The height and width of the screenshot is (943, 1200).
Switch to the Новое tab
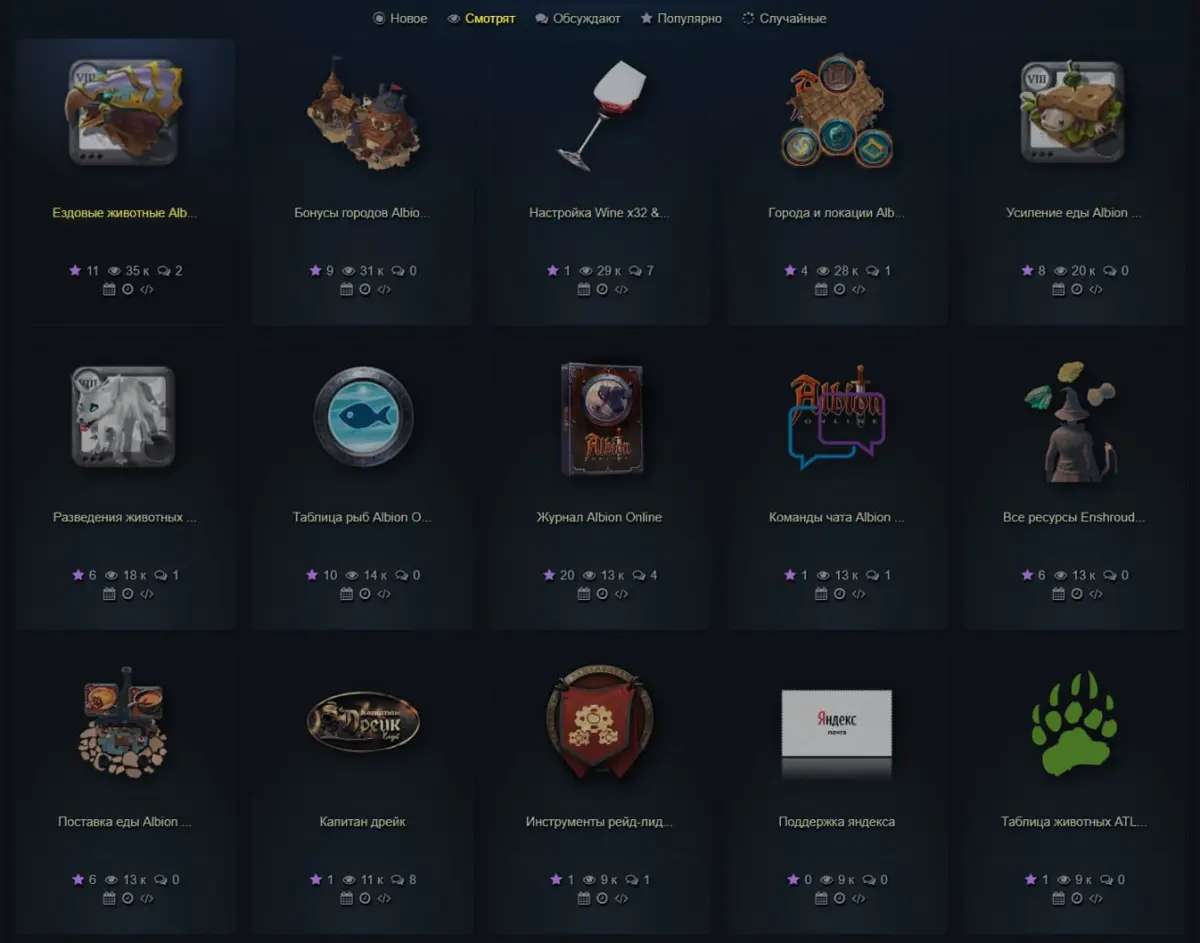(x=400, y=18)
